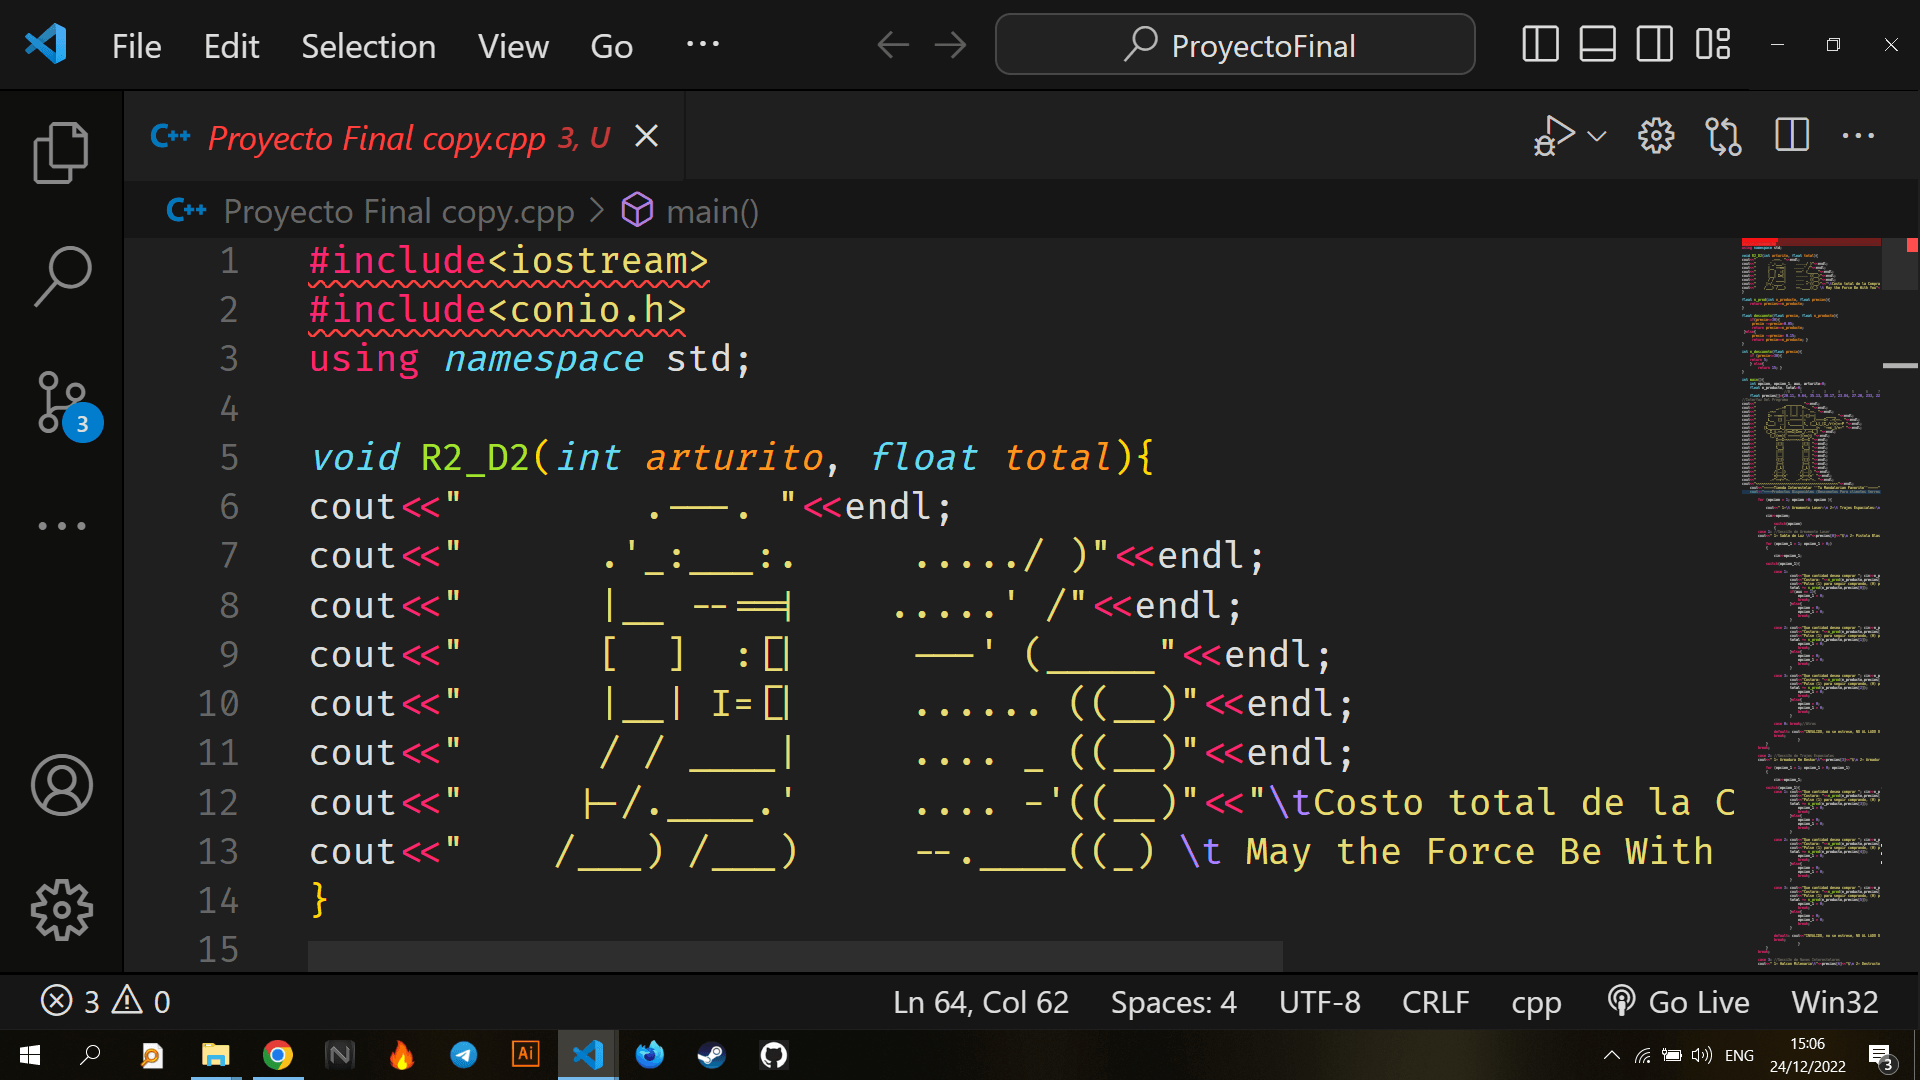Open GitHub Desktop from taskbar

pyautogui.click(x=773, y=1055)
